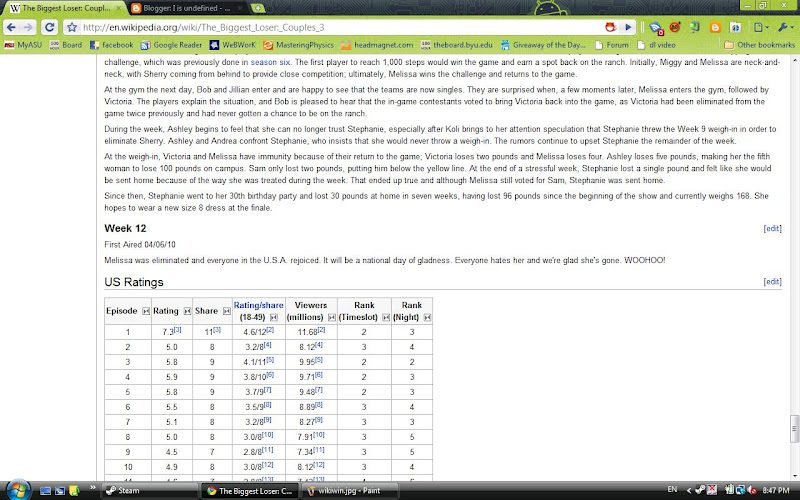Open citation [10] beside 7.91 viewers
This screenshot has width=800, height=500.
(x=319, y=435)
